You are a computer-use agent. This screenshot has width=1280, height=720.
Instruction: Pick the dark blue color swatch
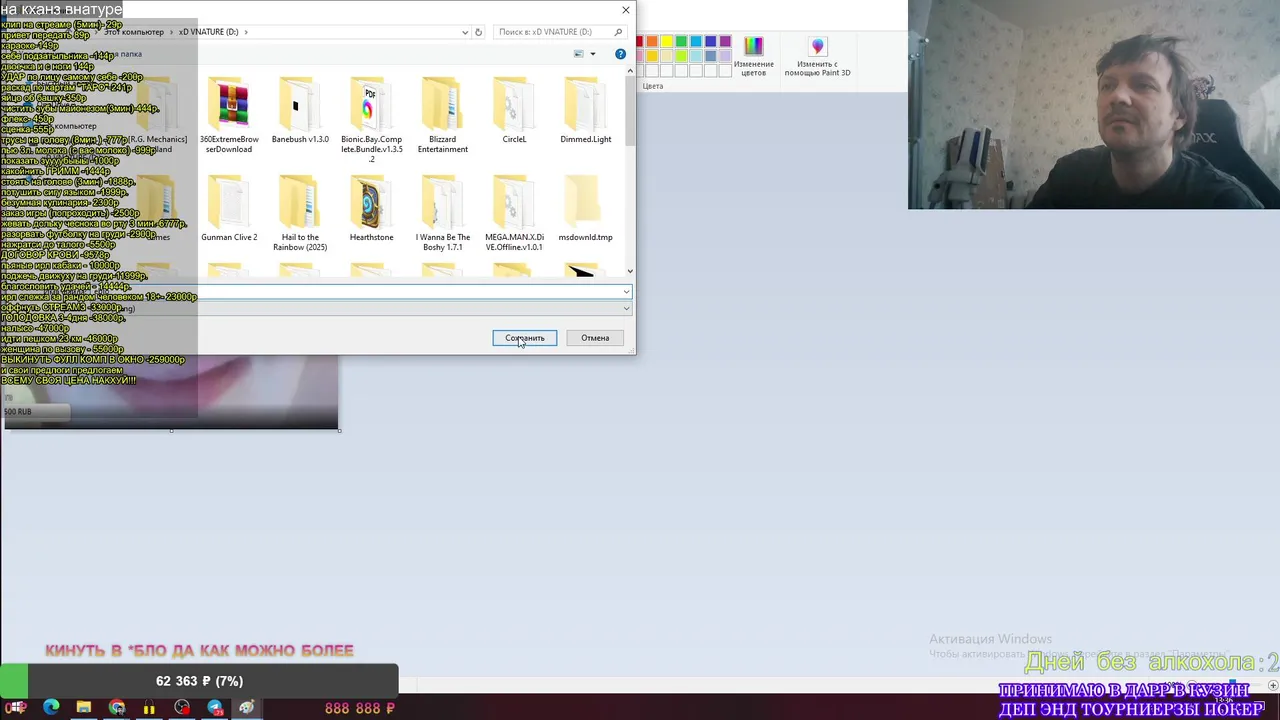[x=710, y=42]
